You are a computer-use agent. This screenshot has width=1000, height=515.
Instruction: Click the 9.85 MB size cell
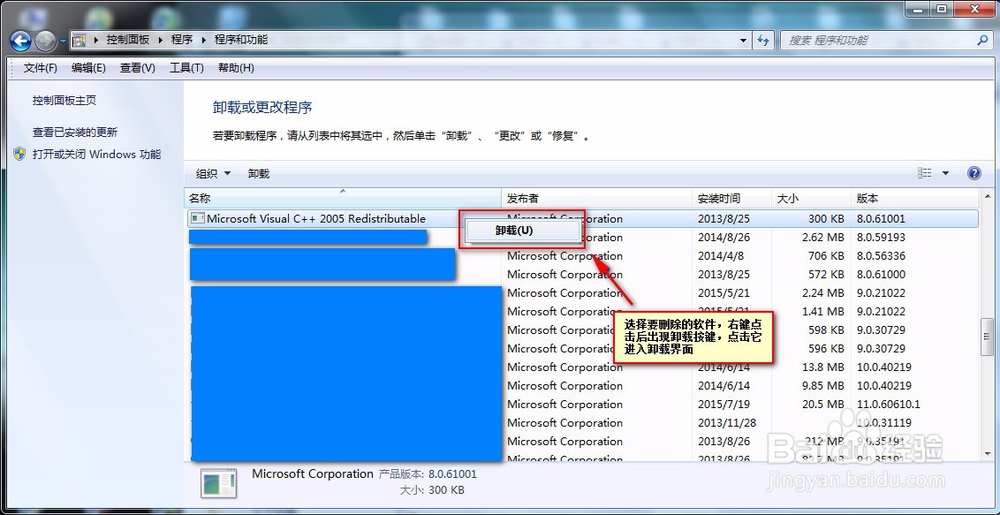823,386
